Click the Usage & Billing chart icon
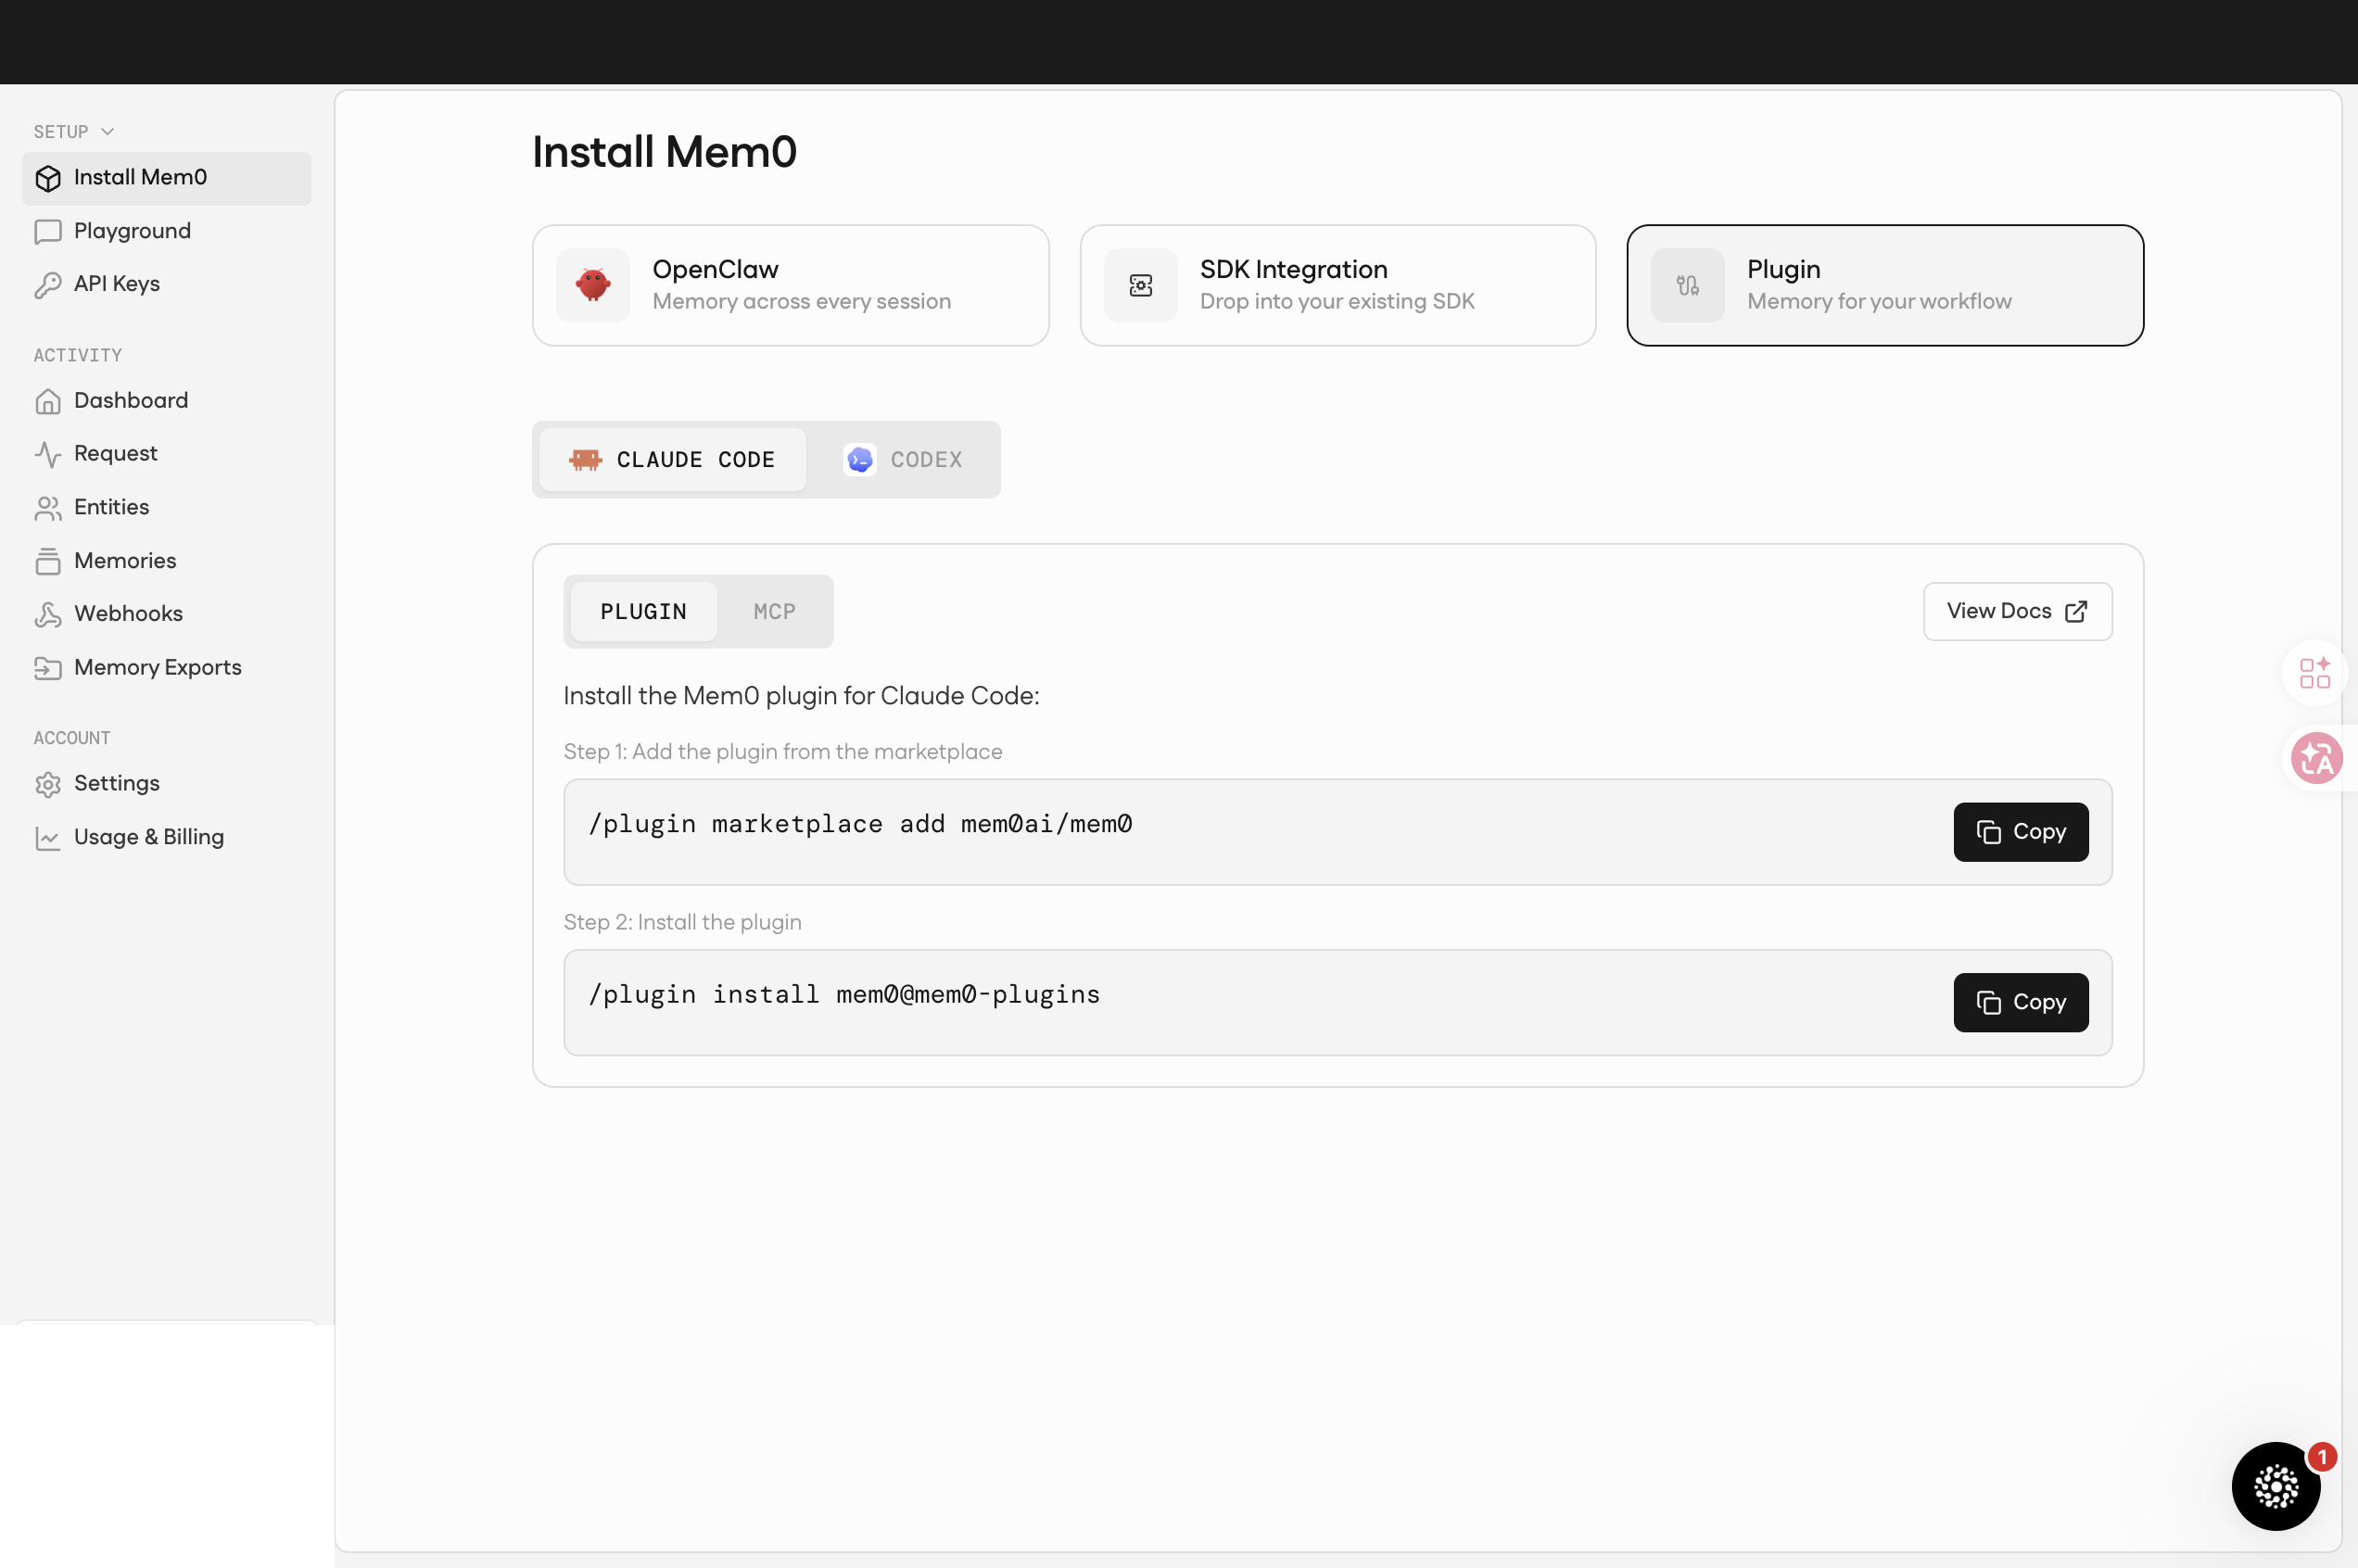 click(47, 837)
